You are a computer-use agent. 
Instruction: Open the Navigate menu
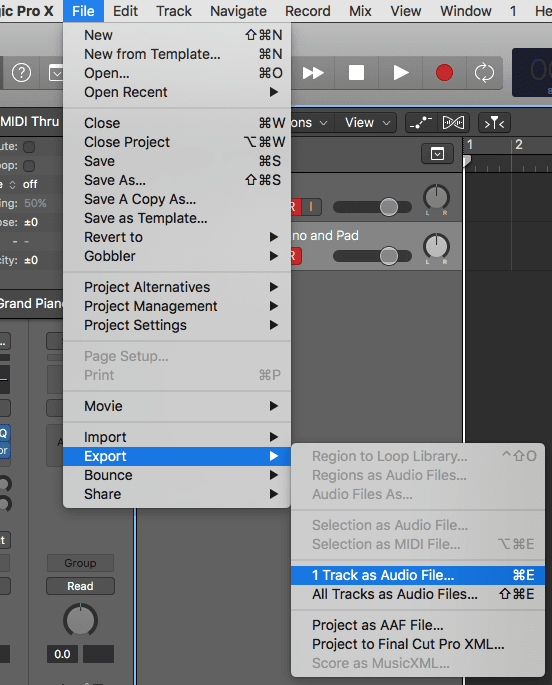pos(238,11)
